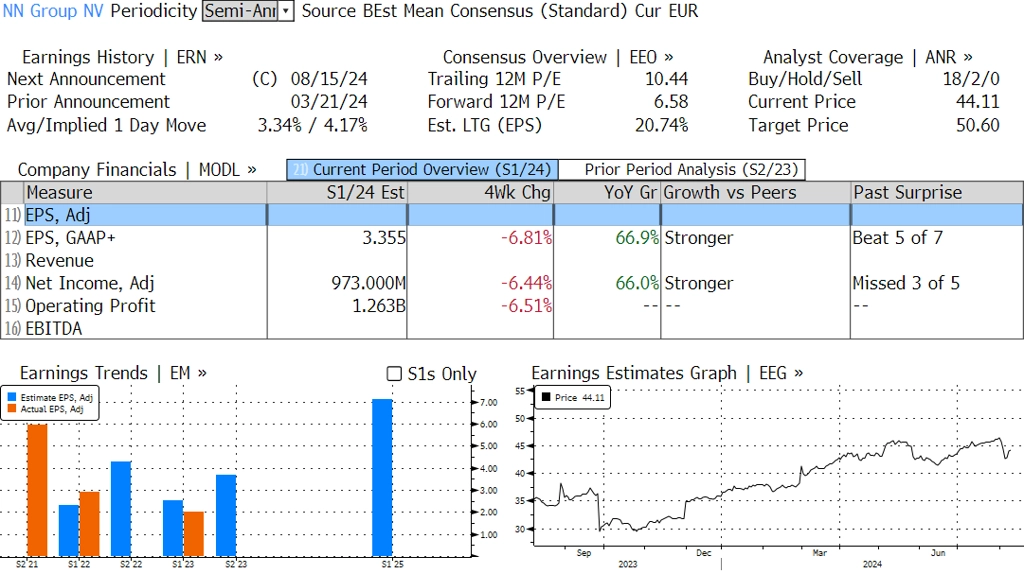This screenshot has height=574, width=1024.
Task: Click the Est. LTG (EPS) value 20.74%
Action: pos(662,125)
